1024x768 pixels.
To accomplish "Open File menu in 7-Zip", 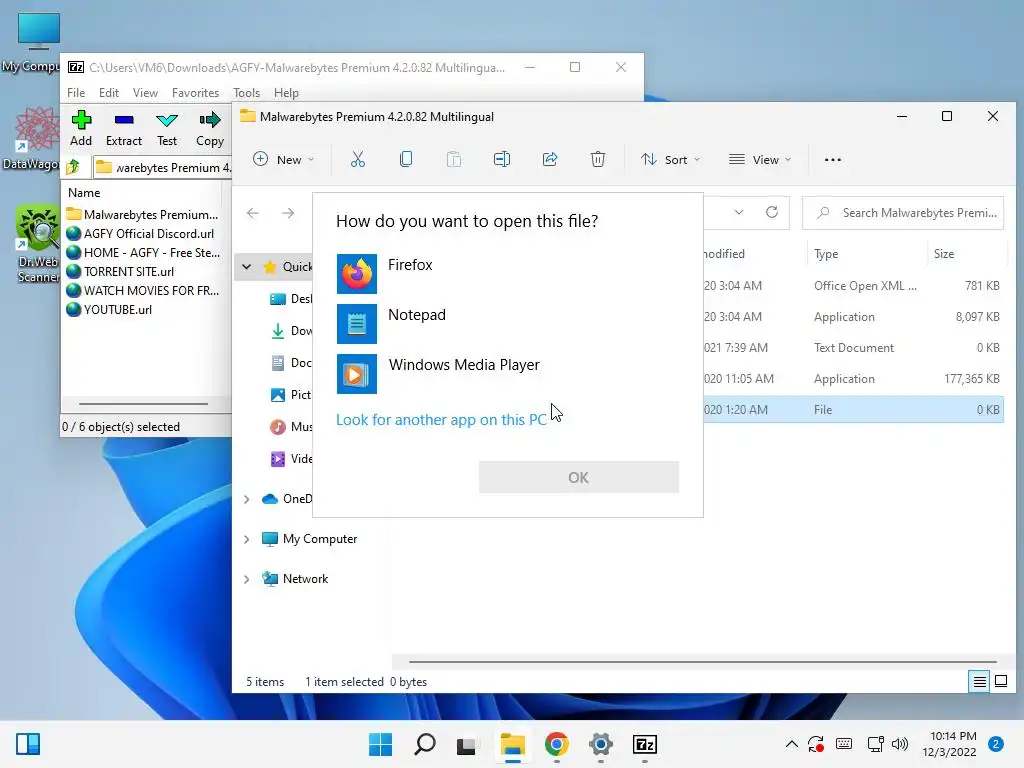I will 76,93.
